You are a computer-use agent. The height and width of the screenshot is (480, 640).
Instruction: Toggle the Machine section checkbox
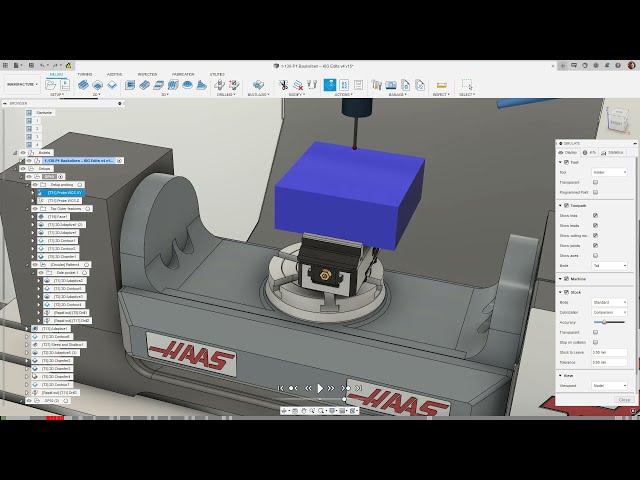[x=567, y=279]
